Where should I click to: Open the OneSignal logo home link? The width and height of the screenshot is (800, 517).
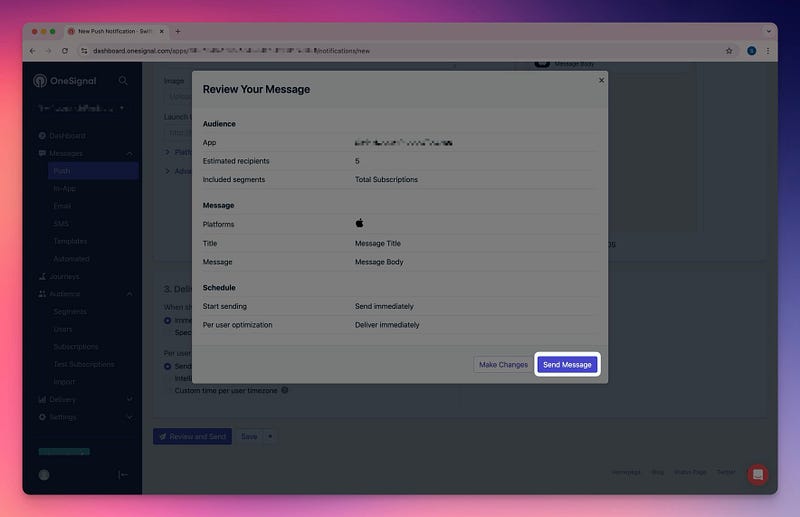[x=65, y=81]
